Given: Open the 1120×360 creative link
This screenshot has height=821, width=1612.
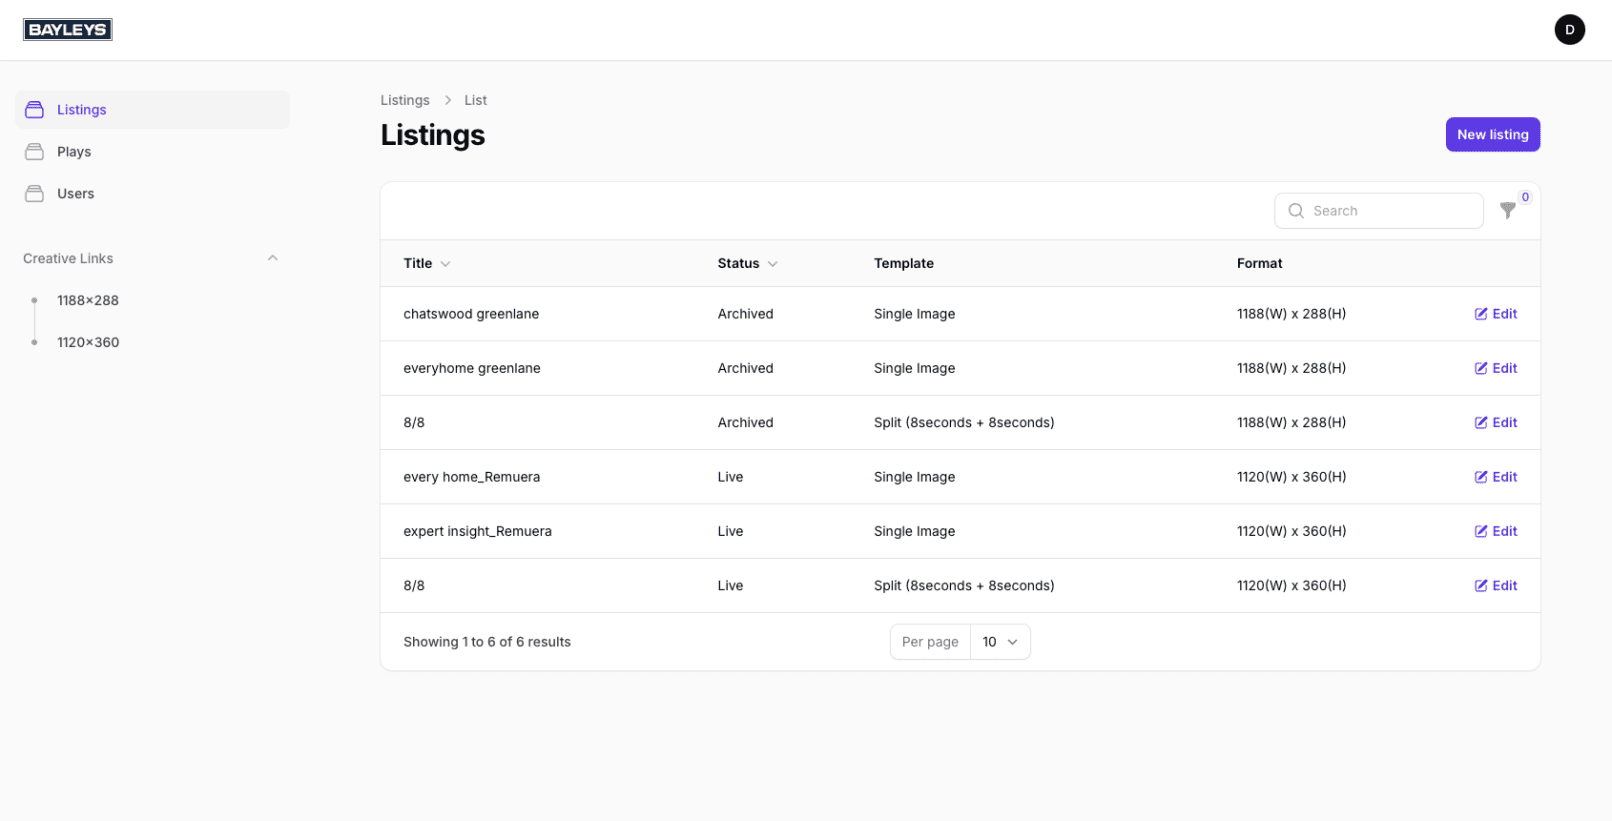Looking at the screenshot, I should tap(88, 342).
